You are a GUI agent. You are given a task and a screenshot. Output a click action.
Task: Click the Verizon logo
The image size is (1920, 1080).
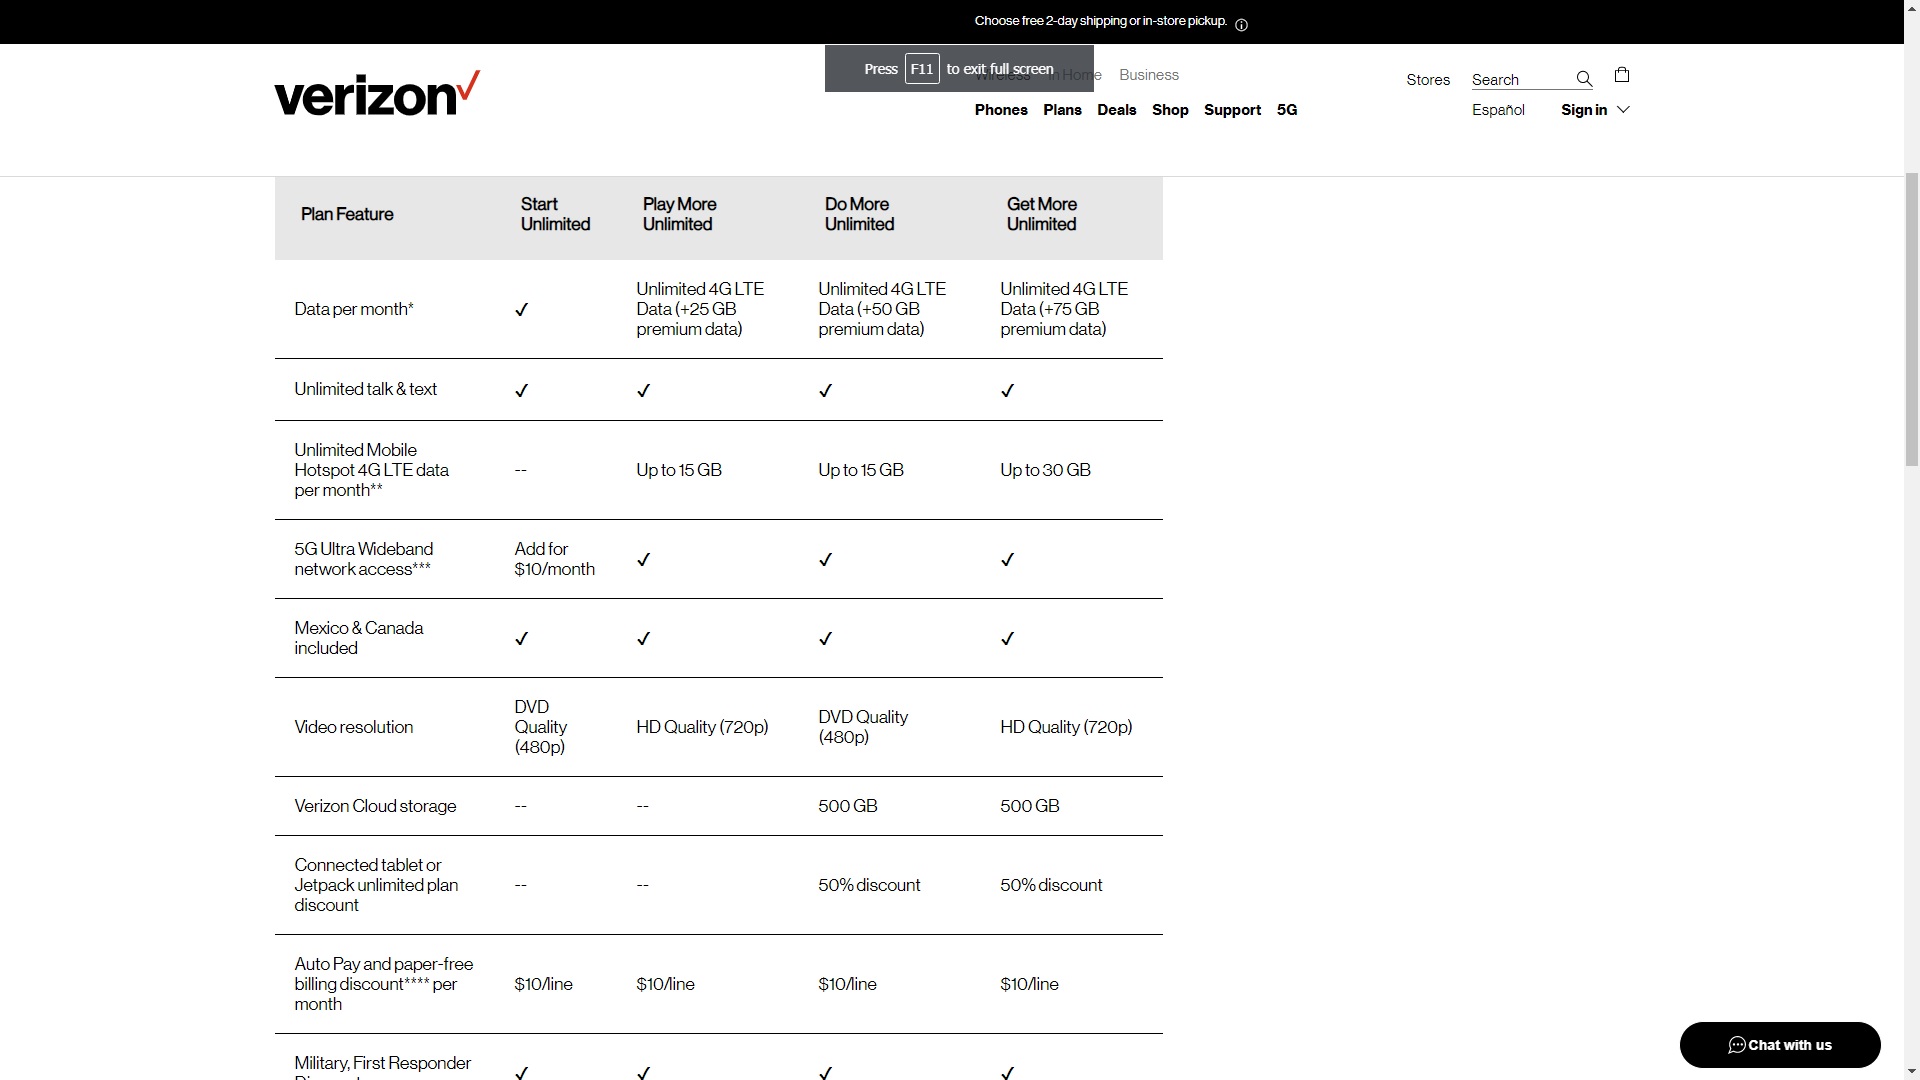coord(376,94)
